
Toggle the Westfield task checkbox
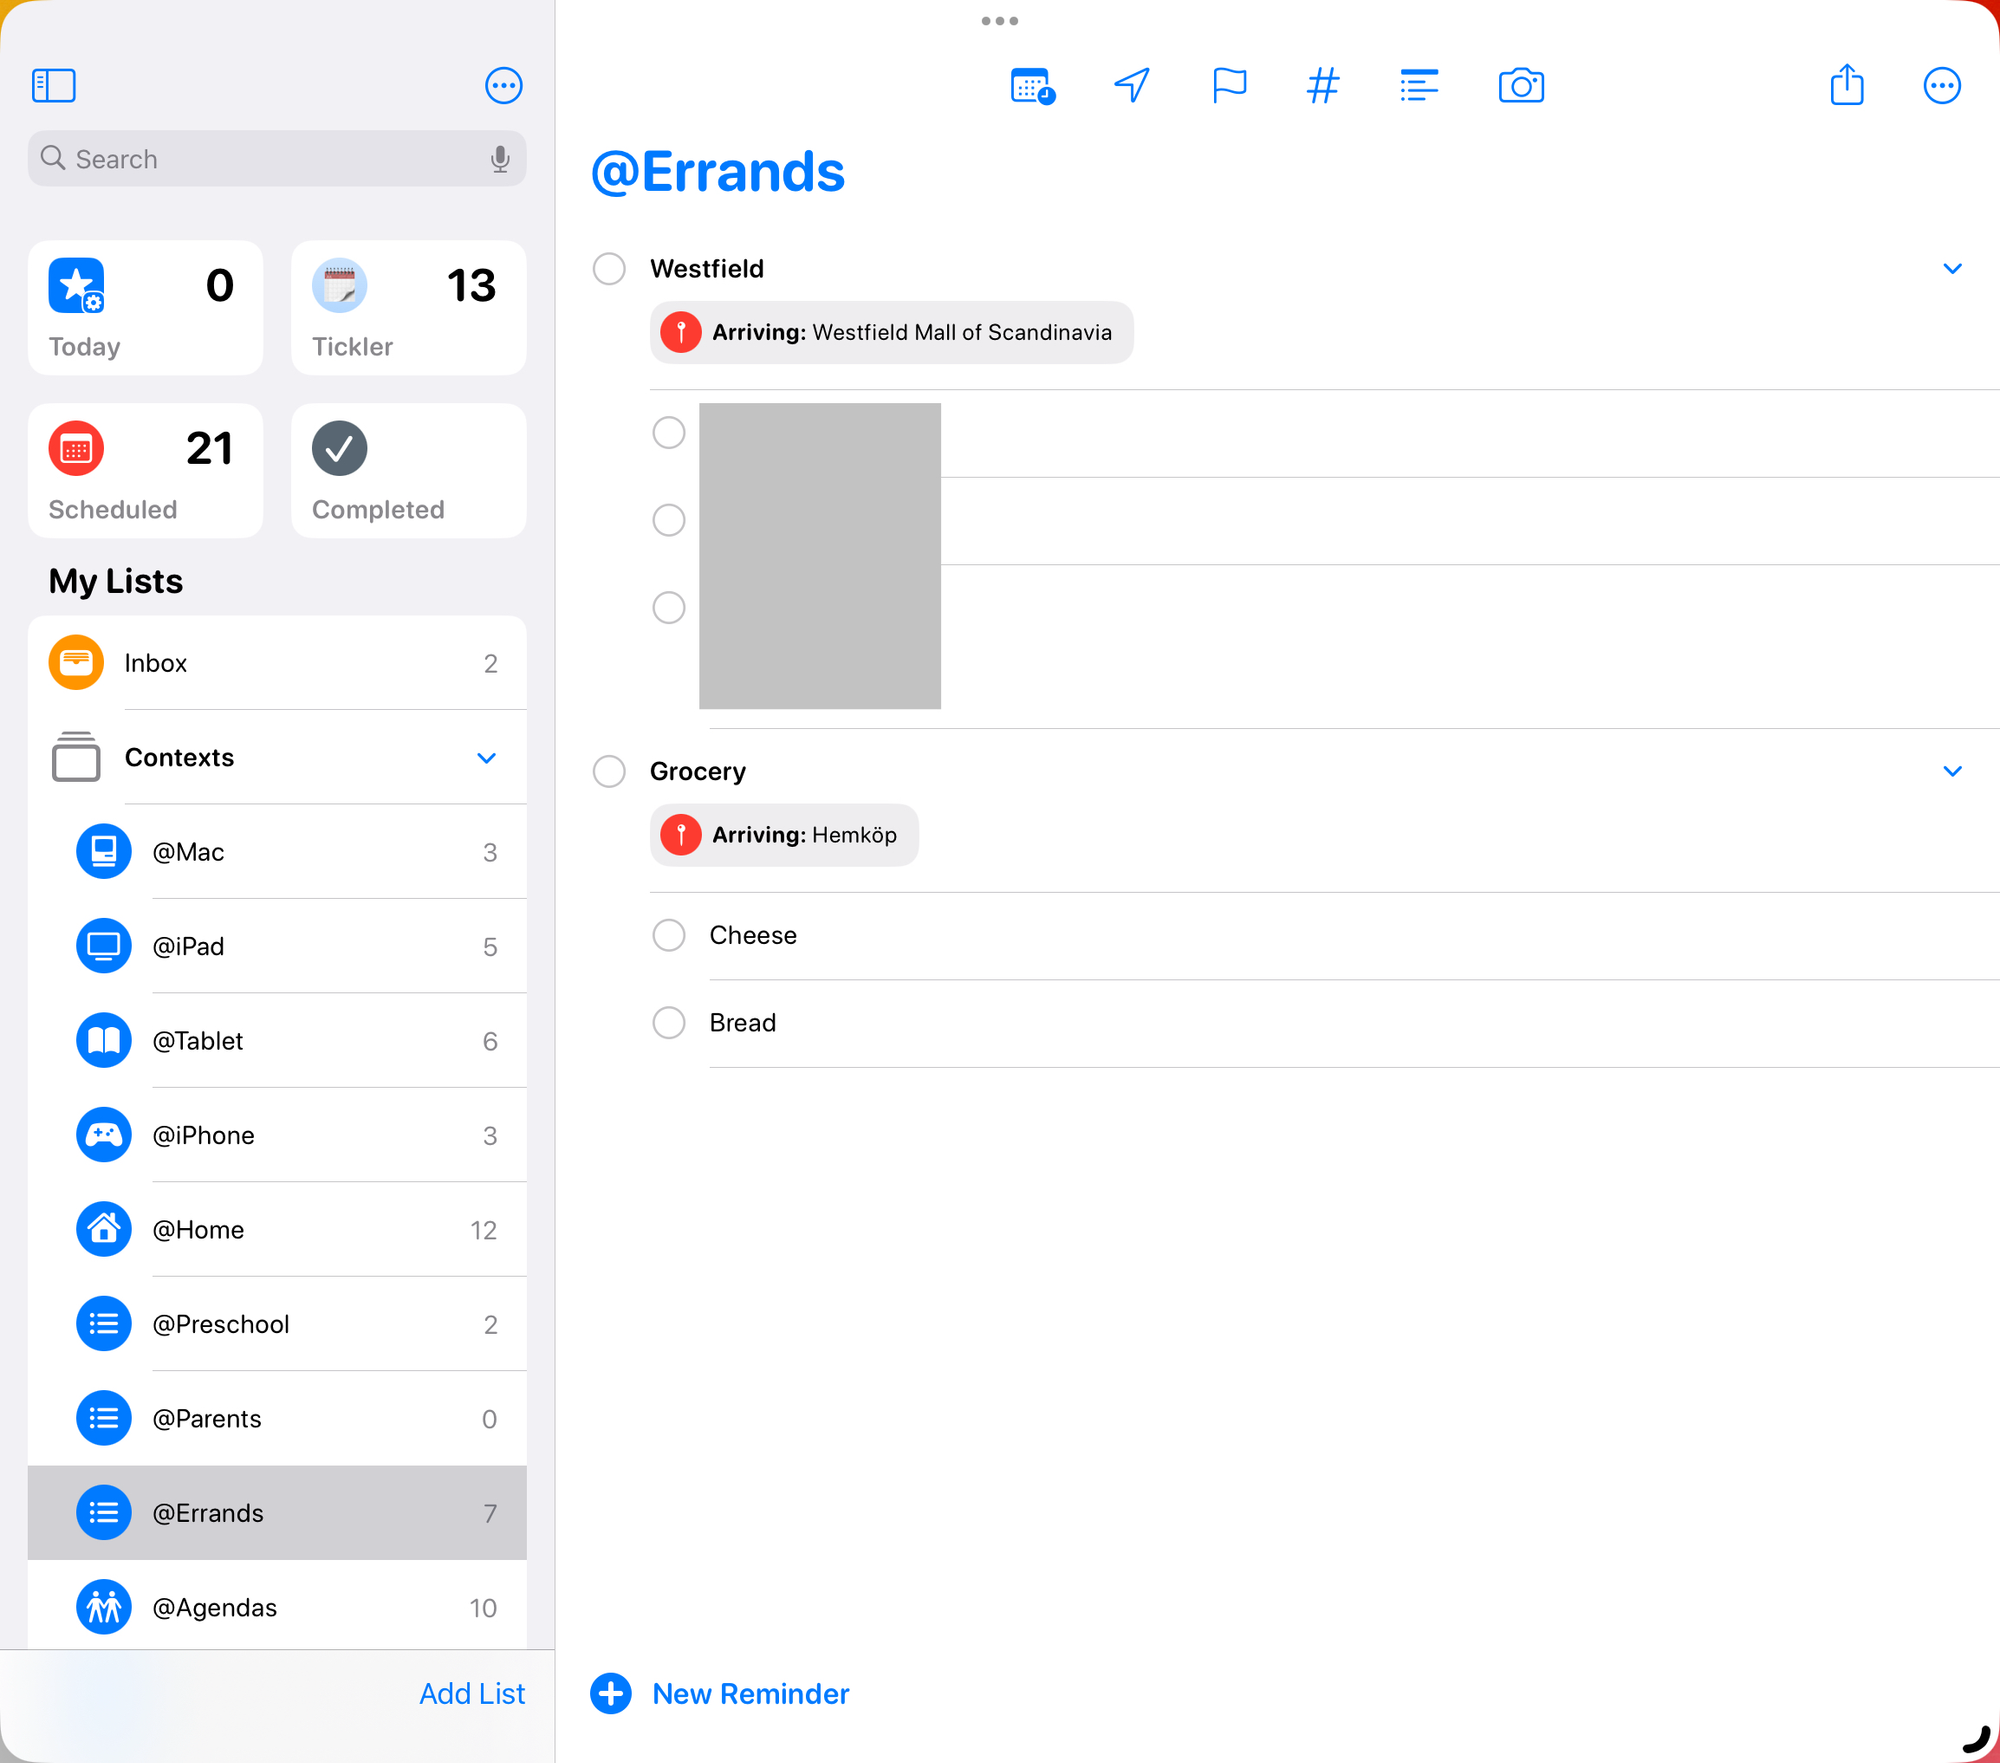click(x=609, y=267)
